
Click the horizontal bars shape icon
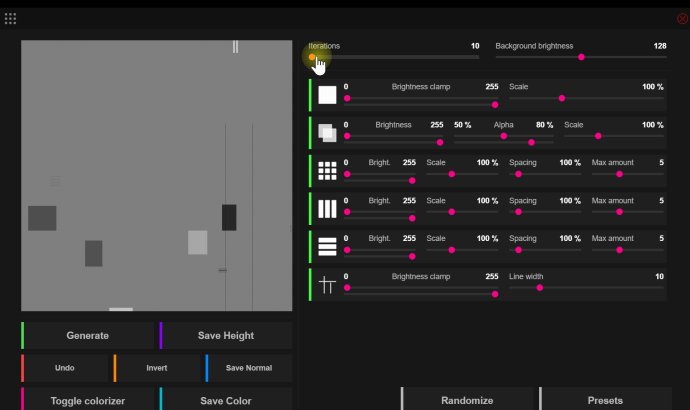click(327, 247)
